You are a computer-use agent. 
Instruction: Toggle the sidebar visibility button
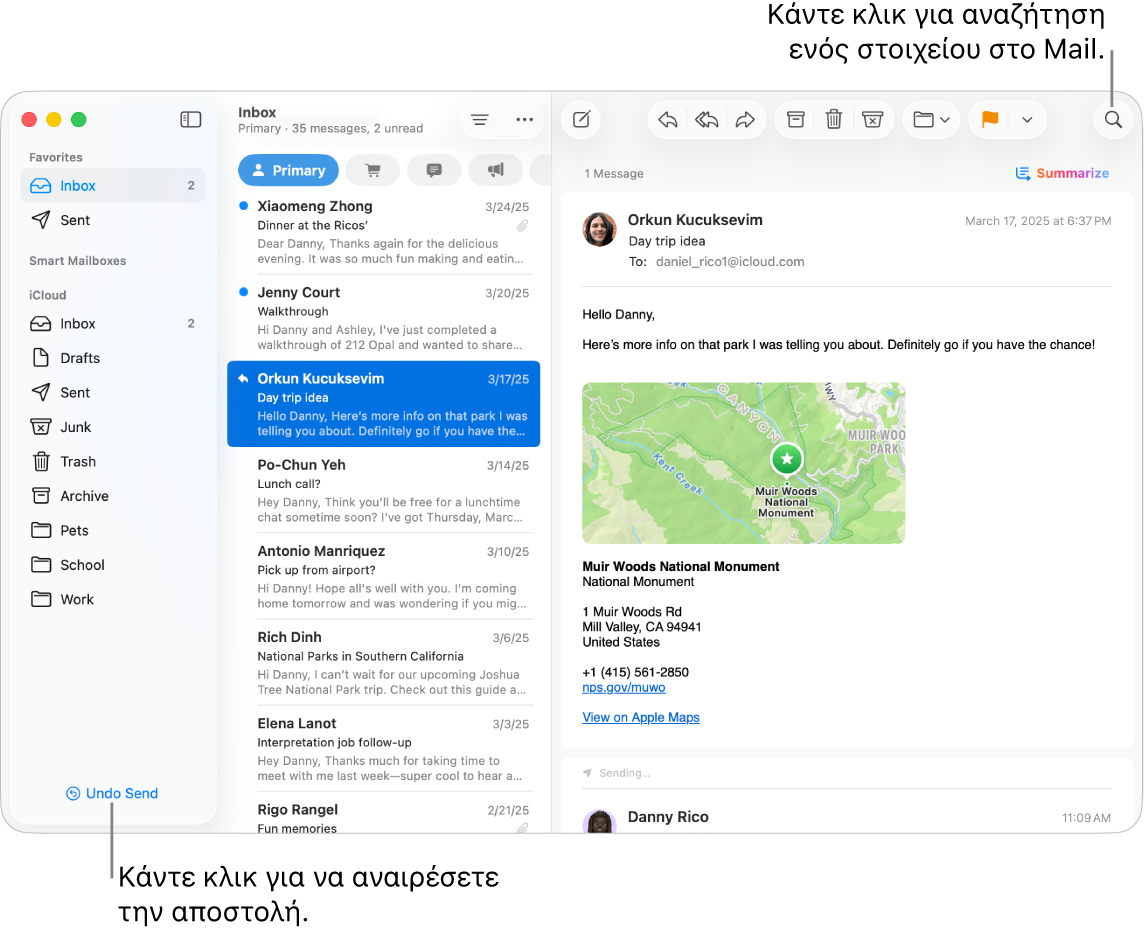190,120
